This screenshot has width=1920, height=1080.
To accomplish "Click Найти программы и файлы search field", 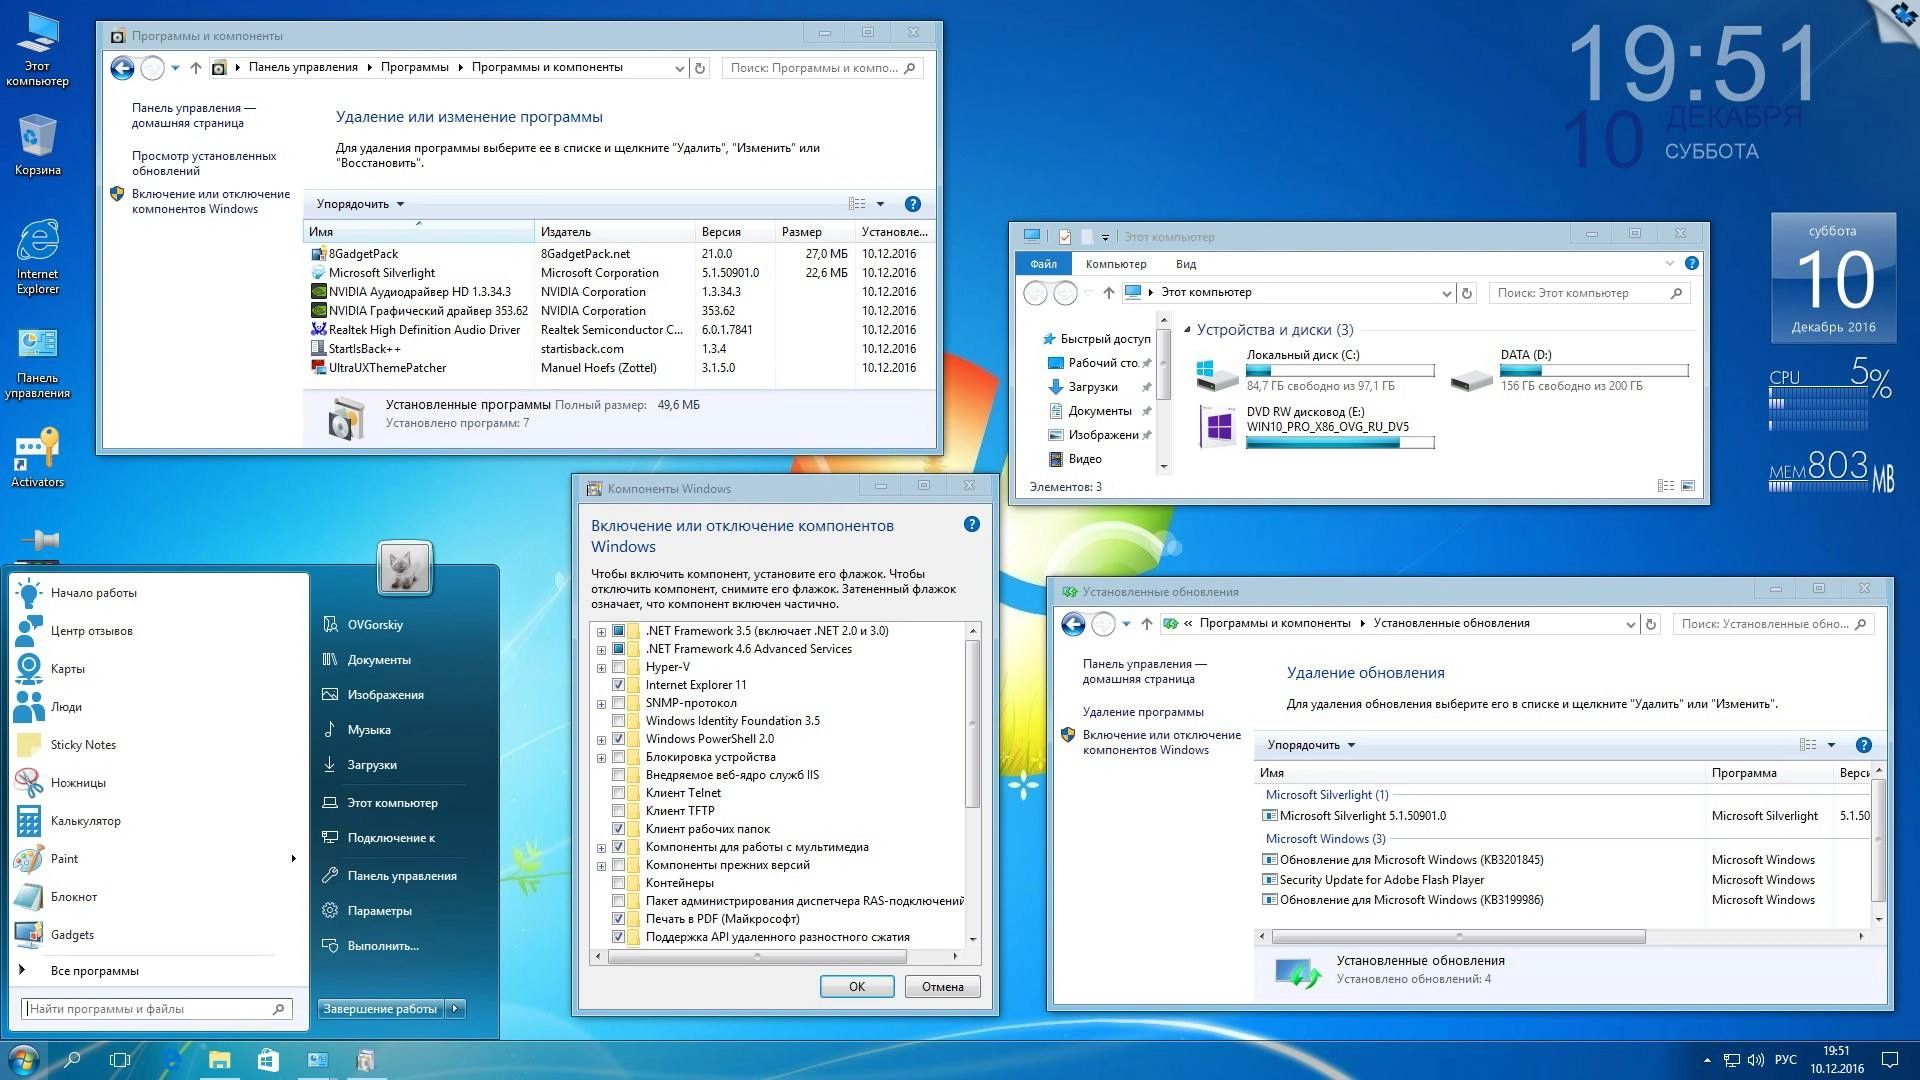I will (x=157, y=1009).
